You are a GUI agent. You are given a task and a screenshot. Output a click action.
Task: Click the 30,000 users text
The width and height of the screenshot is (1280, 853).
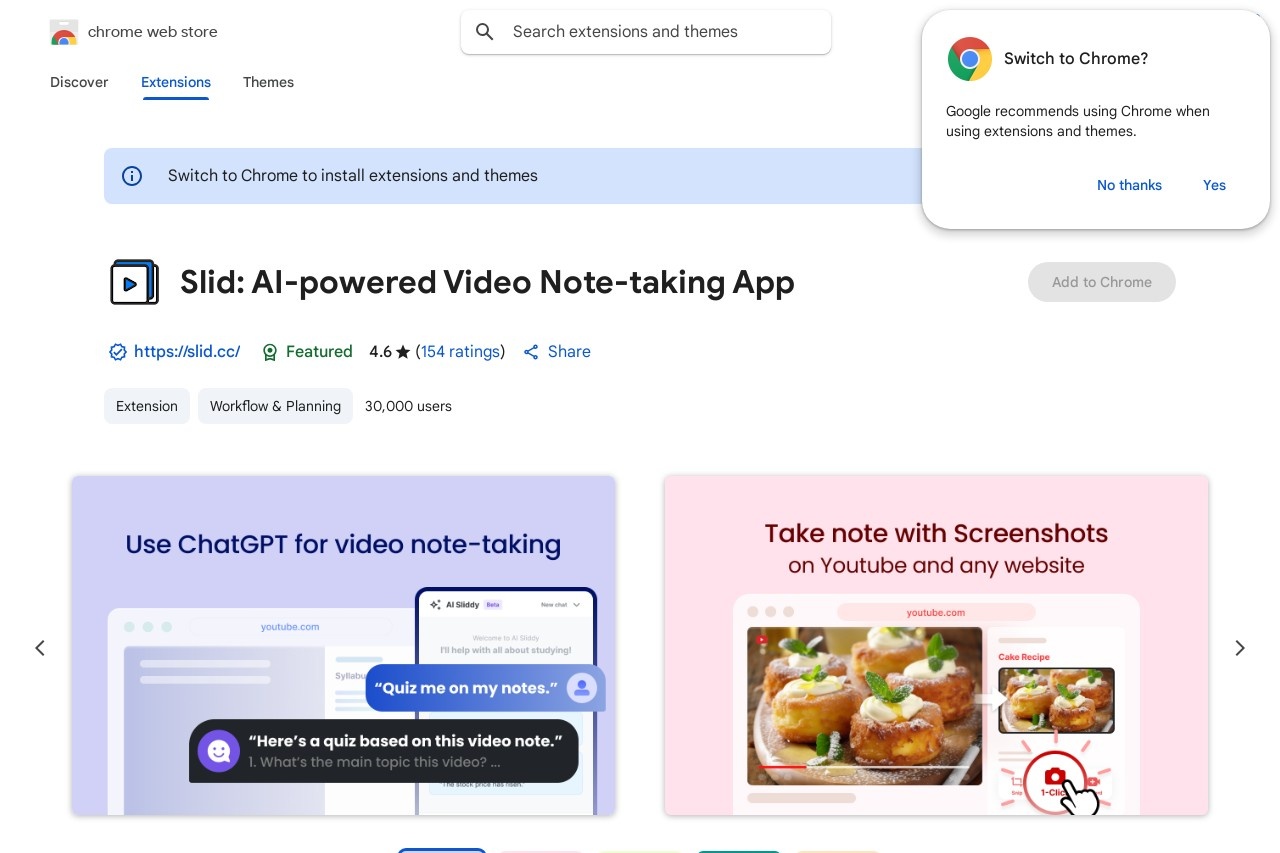tap(408, 406)
